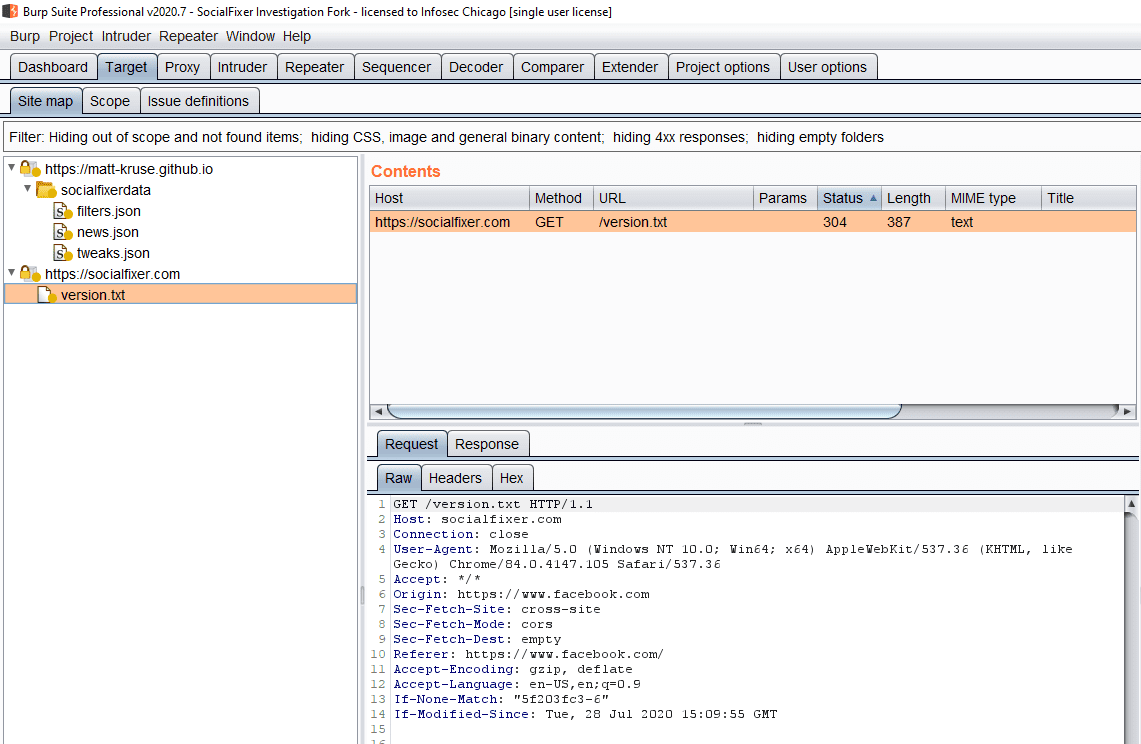Screen dimensions: 1141x744
Task: Click the tweaks.json file icon
Action: [x=63, y=253]
